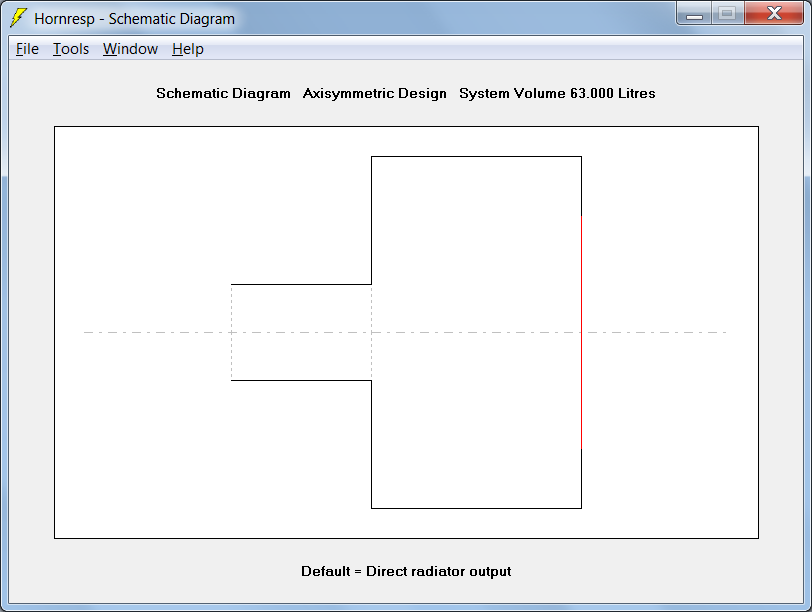This screenshot has height=612, width=812.
Task: Click the 'System Volume 63.000 Litres' text
Action: click(x=557, y=93)
